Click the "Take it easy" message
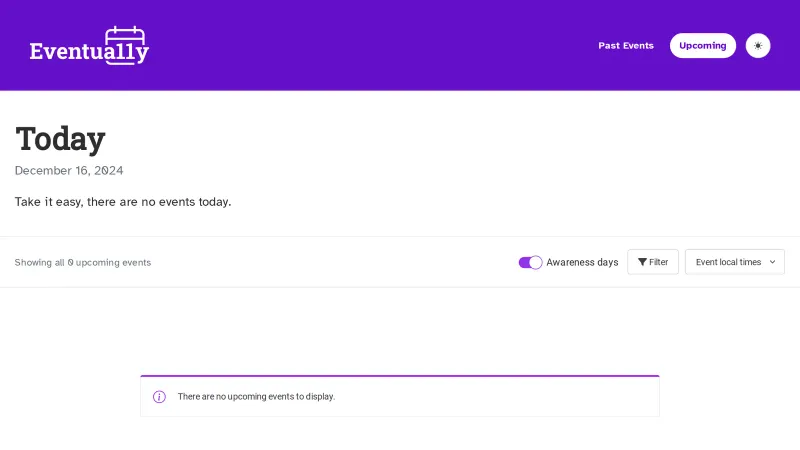Viewport: 800px width, 450px height. coord(123,202)
